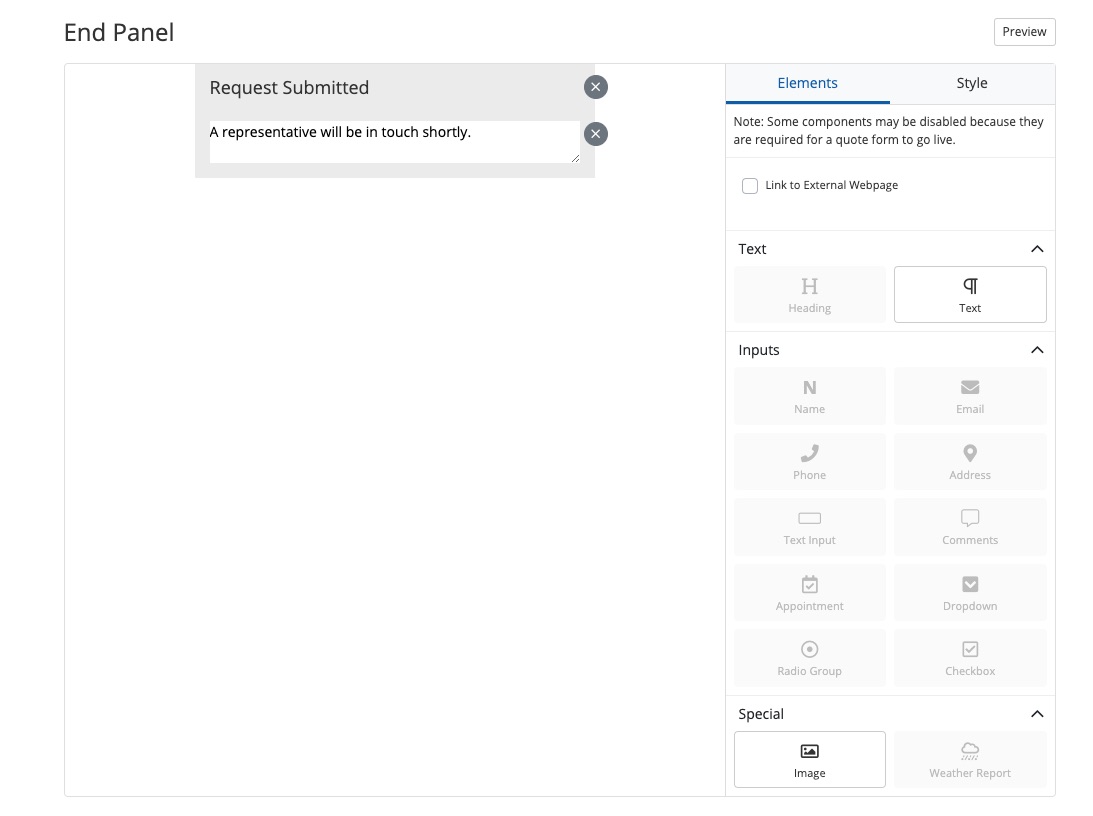
Task: Add a Text paragraph element
Action: (969, 294)
